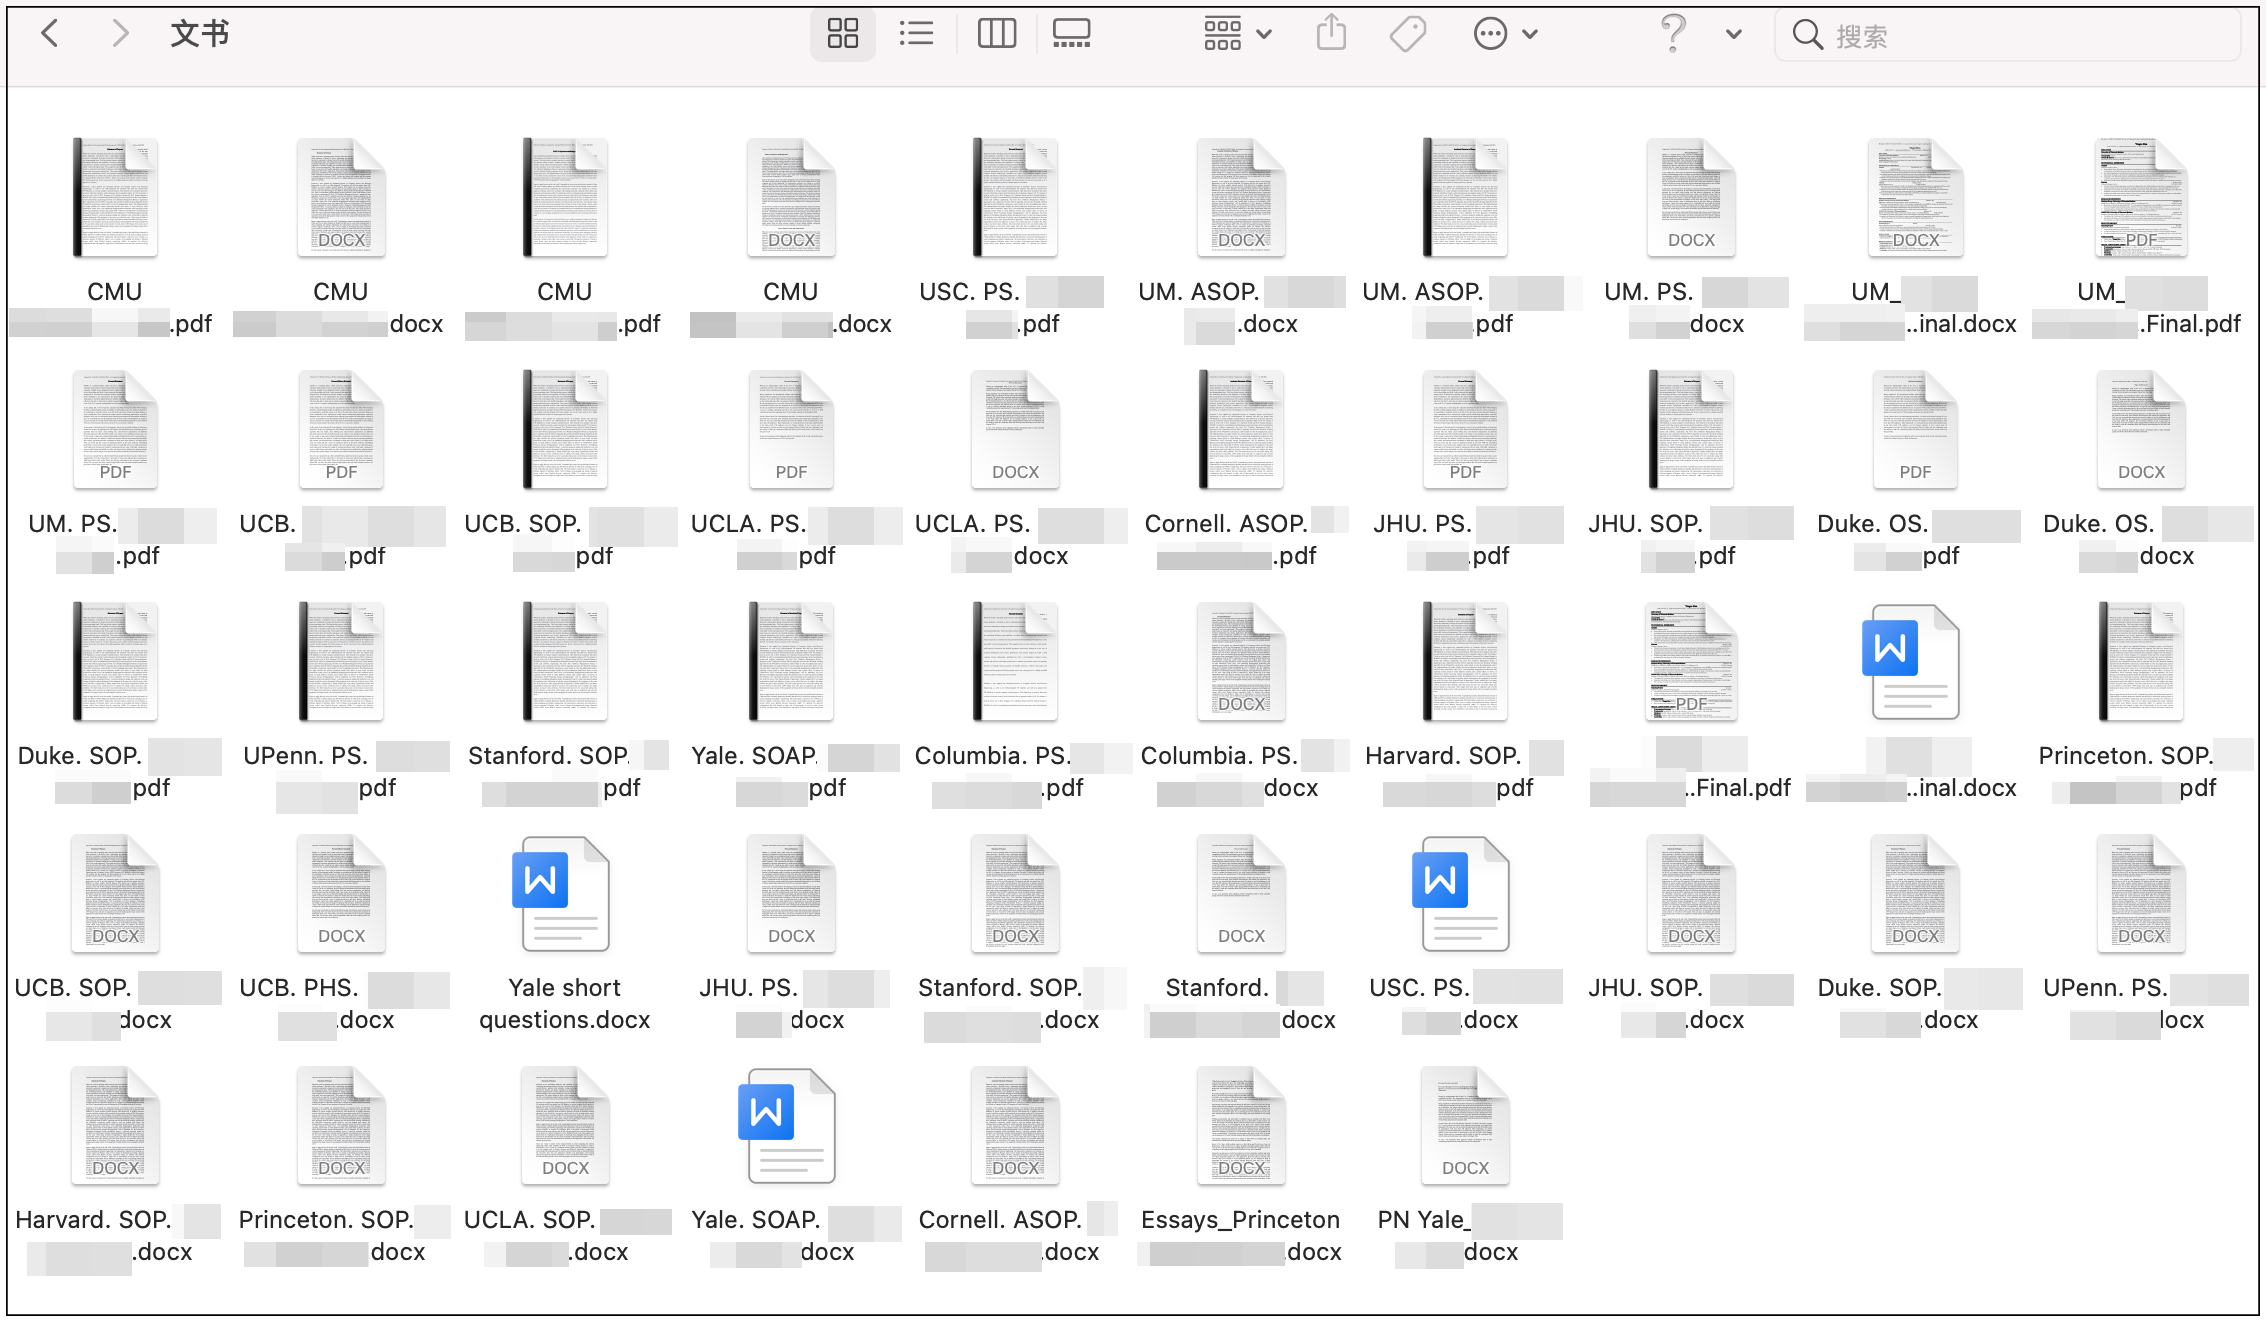Image resolution: width=2266 pixels, height=1322 pixels.
Task: Switch to column view
Action: point(996,34)
